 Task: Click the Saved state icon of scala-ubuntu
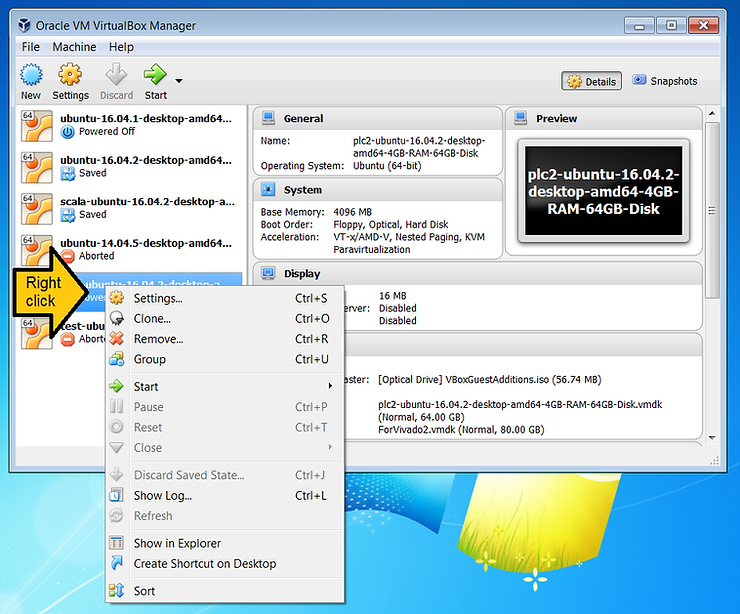click(x=67, y=215)
